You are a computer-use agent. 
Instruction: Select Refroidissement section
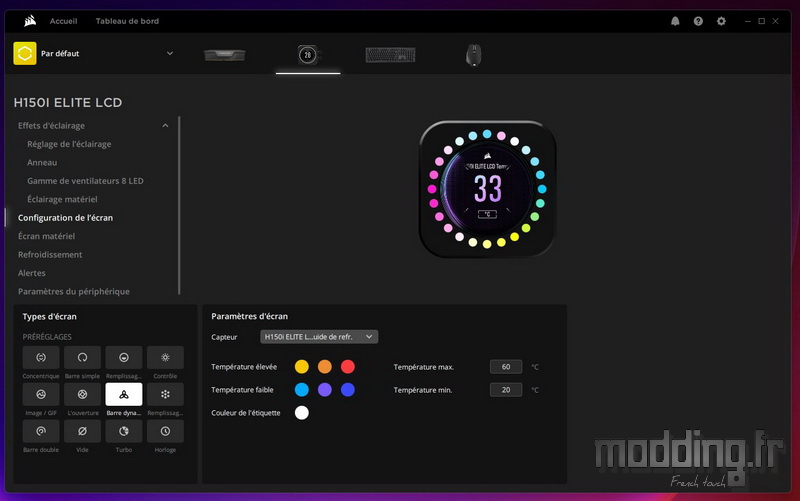pos(50,254)
